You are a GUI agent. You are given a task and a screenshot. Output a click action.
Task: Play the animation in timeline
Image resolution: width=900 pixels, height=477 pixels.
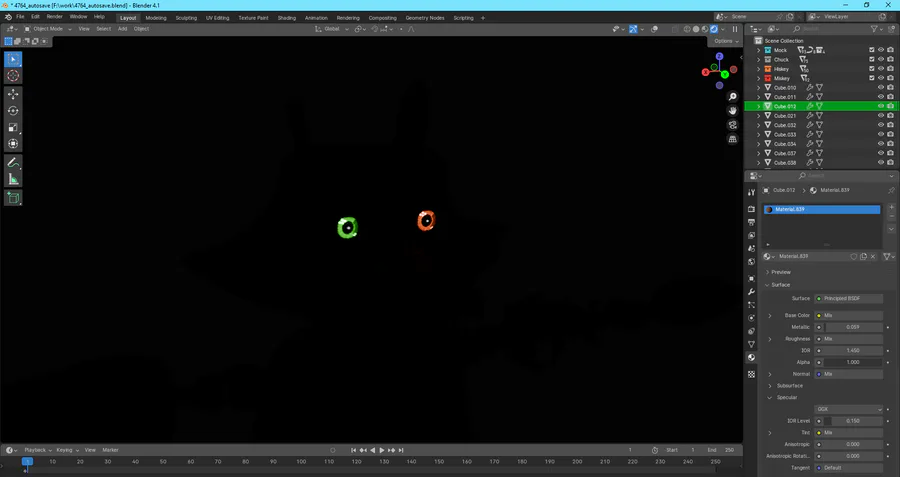382,450
